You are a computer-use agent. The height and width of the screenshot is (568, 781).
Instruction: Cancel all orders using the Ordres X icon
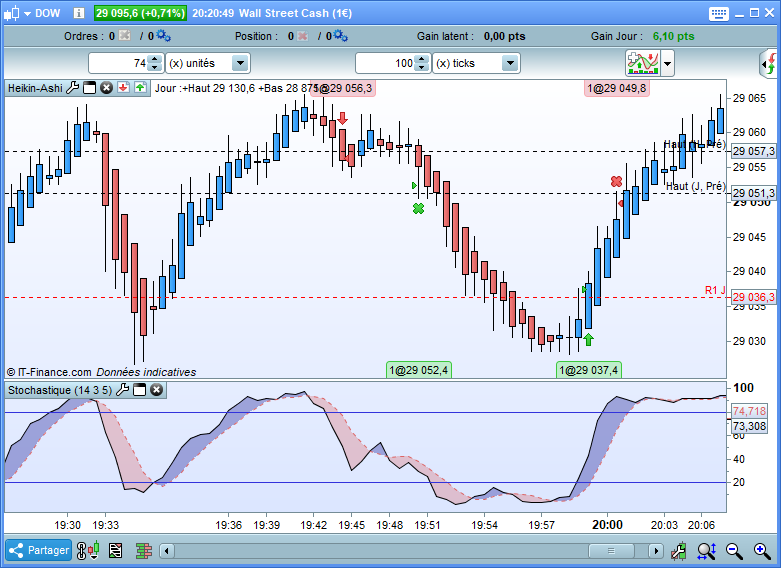click(125, 35)
